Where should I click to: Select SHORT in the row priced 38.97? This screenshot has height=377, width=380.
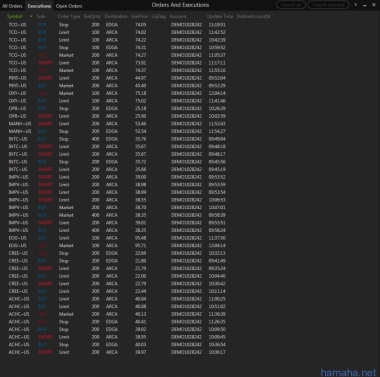(45, 352)
